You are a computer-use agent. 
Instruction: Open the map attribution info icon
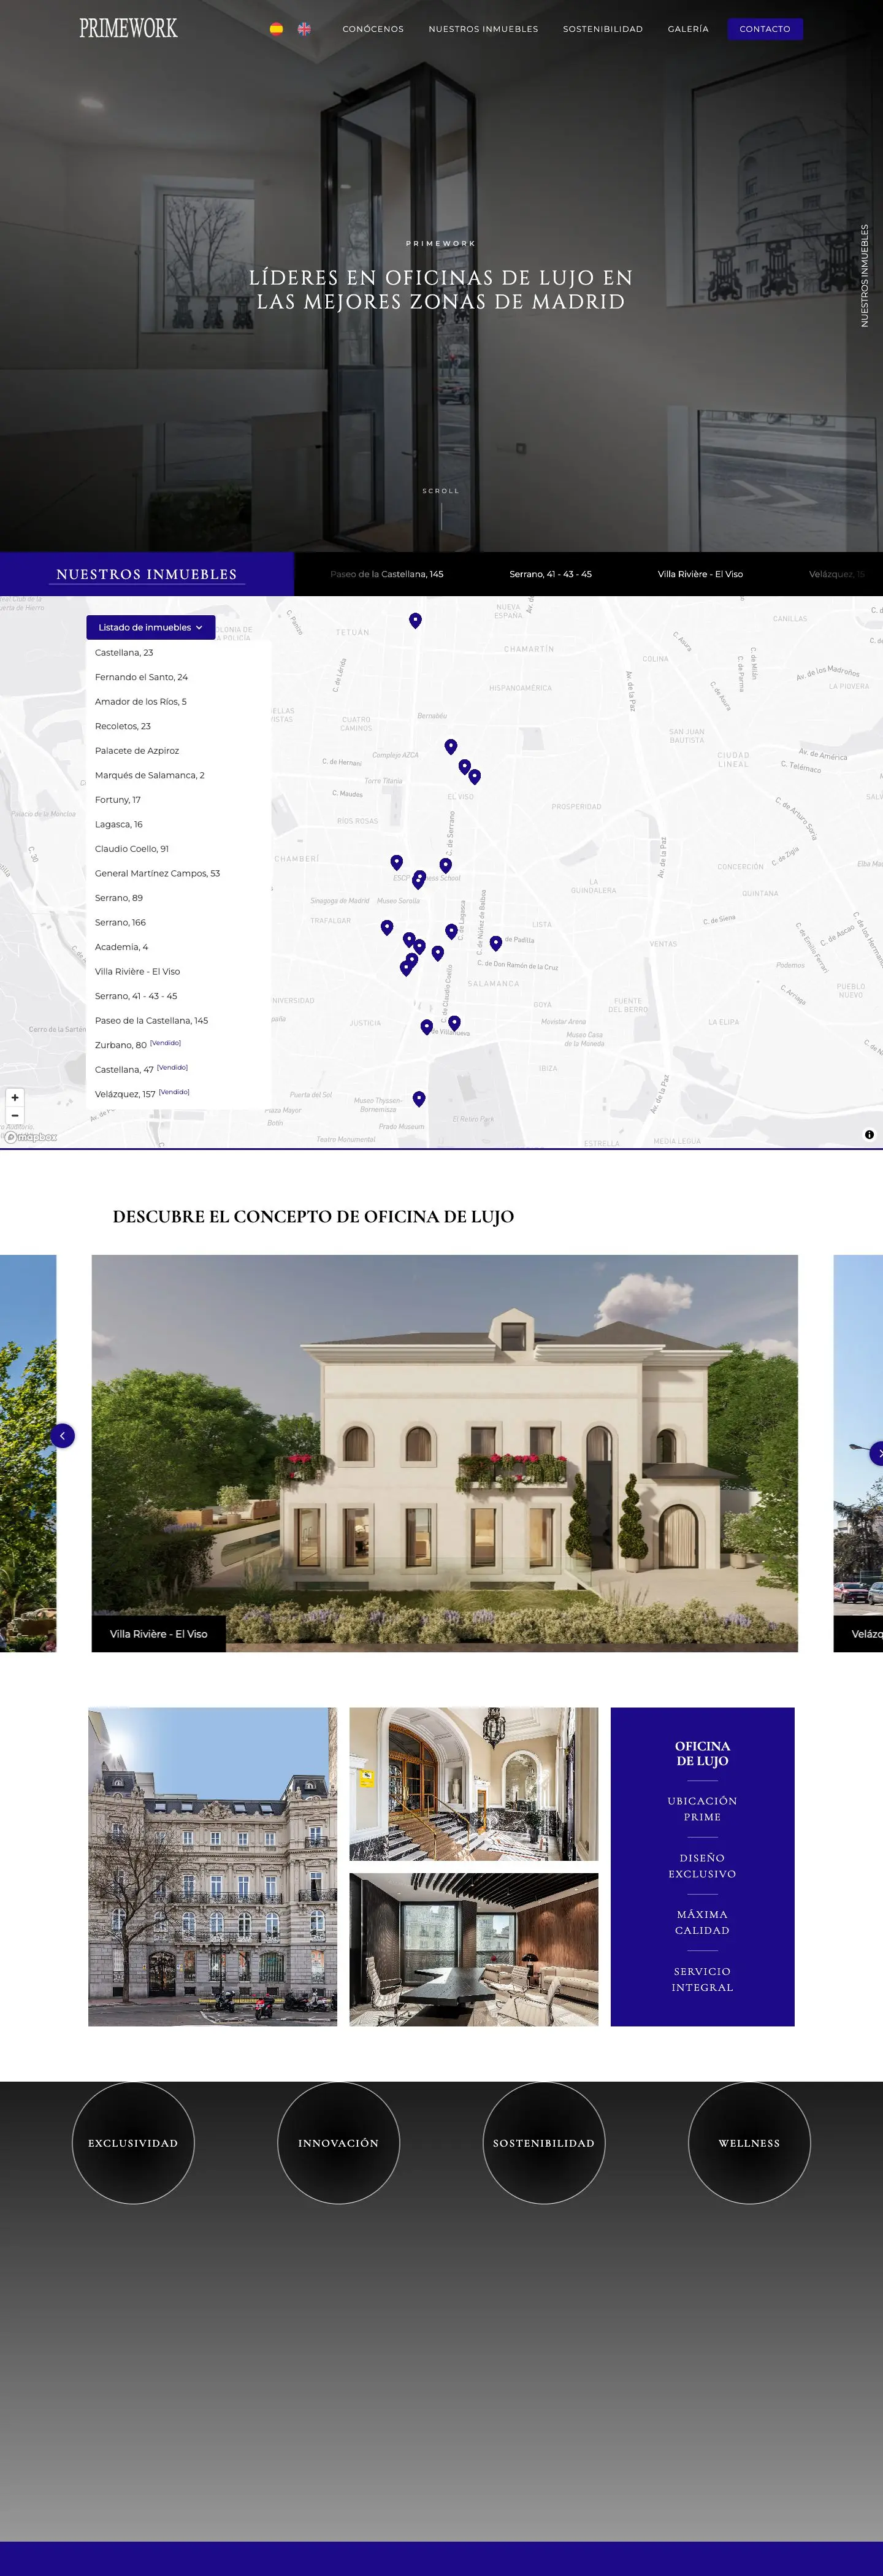869,1134
